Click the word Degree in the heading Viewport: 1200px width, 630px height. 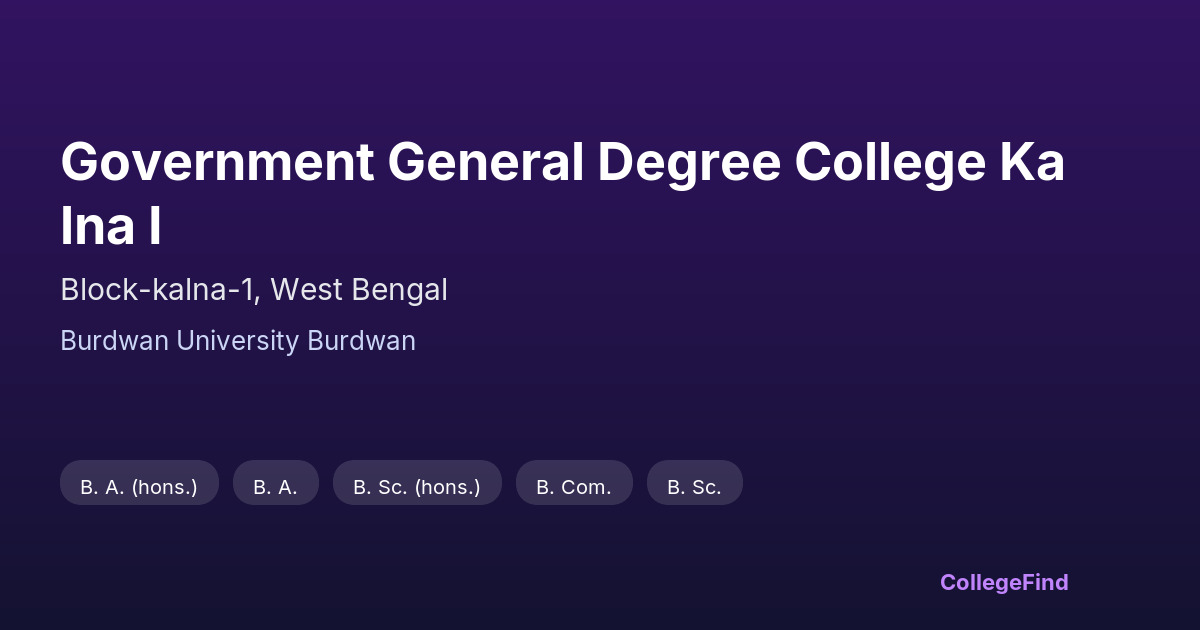tap(689, 163)
